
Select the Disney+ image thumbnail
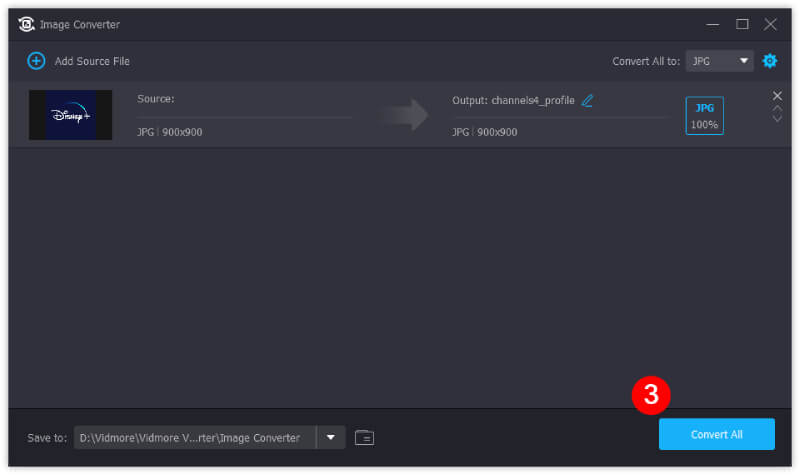click(x=70, y=115)
